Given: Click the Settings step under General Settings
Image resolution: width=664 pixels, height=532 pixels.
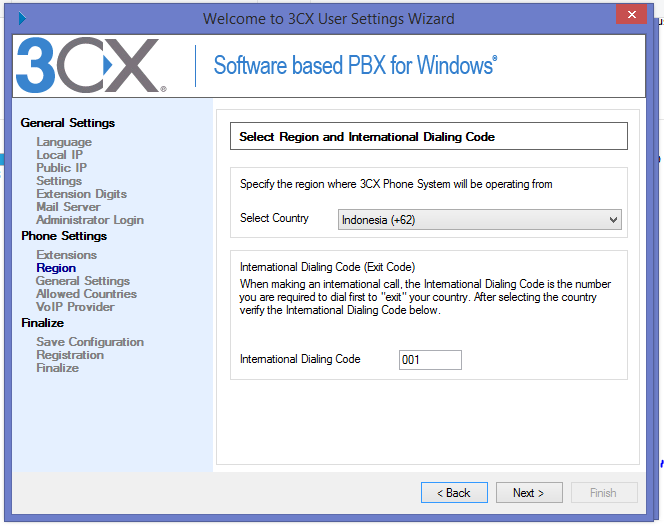Looking at the screenshot, I should (x=59, y=181).
